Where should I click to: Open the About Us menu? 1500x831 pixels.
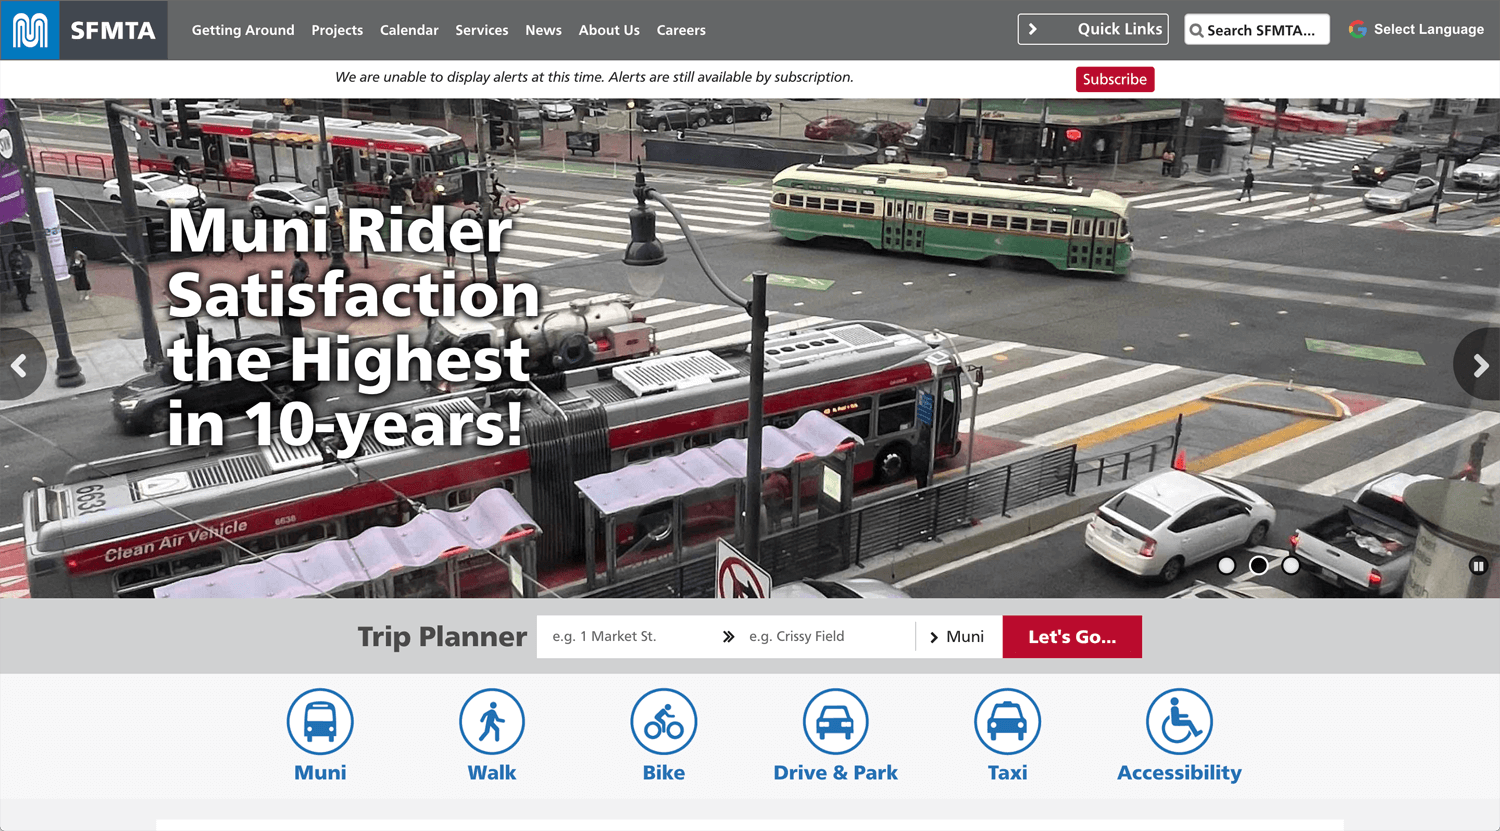pos(609,30)
